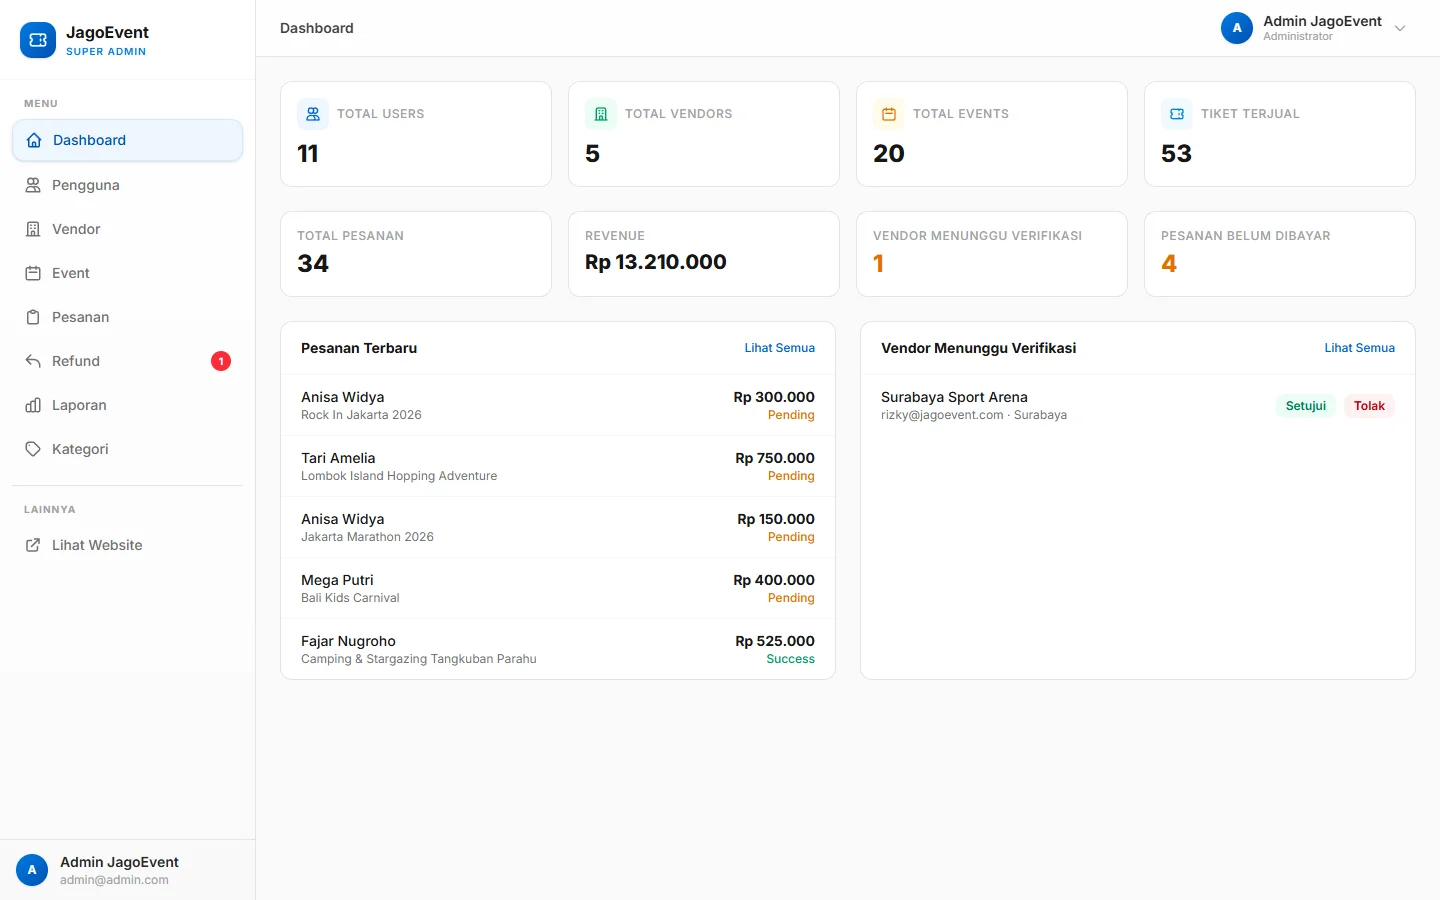1440x900 pixels.
Task: Click the Vendor building icon in sidebar
Action: point(33,229)
